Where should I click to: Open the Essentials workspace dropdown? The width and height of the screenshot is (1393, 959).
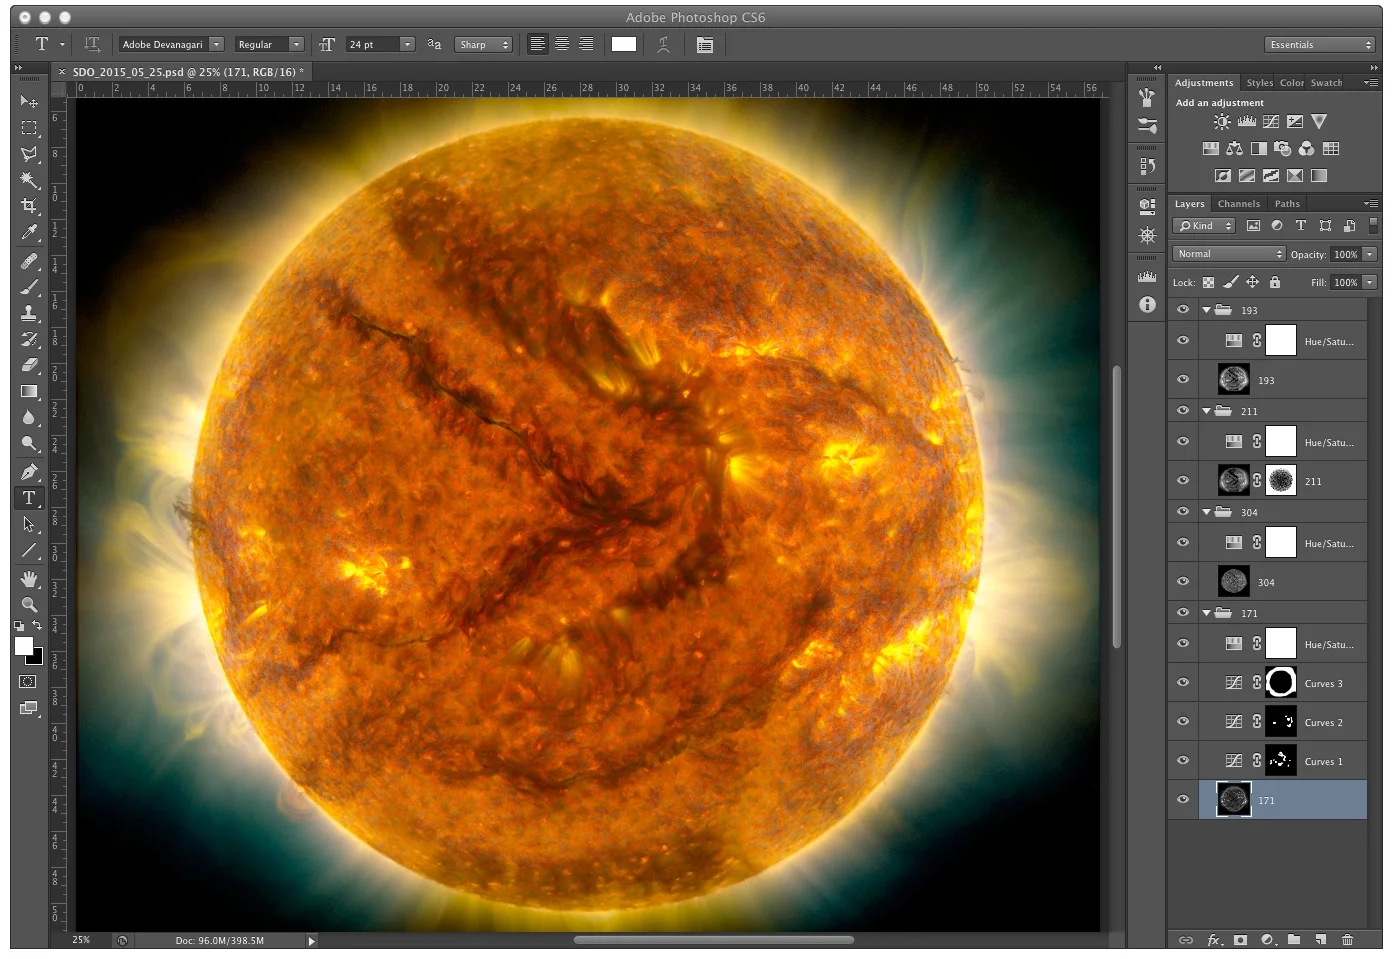coord(1320,44)
